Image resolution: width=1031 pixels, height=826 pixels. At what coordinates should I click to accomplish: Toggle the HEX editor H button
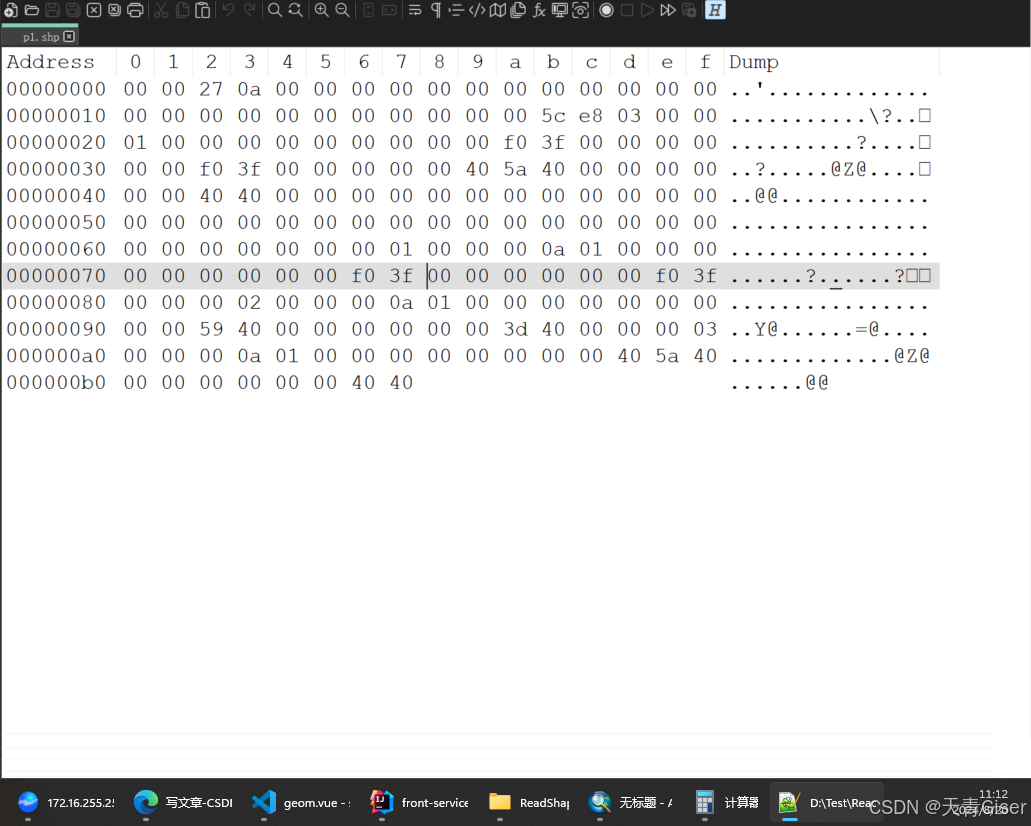(x=715, y=10)
